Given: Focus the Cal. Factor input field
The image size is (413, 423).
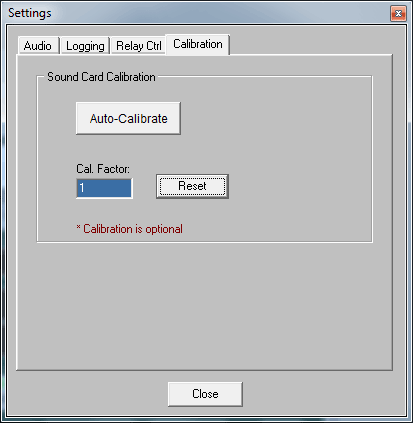Looking at the screenshot, I should coord(104,188).
